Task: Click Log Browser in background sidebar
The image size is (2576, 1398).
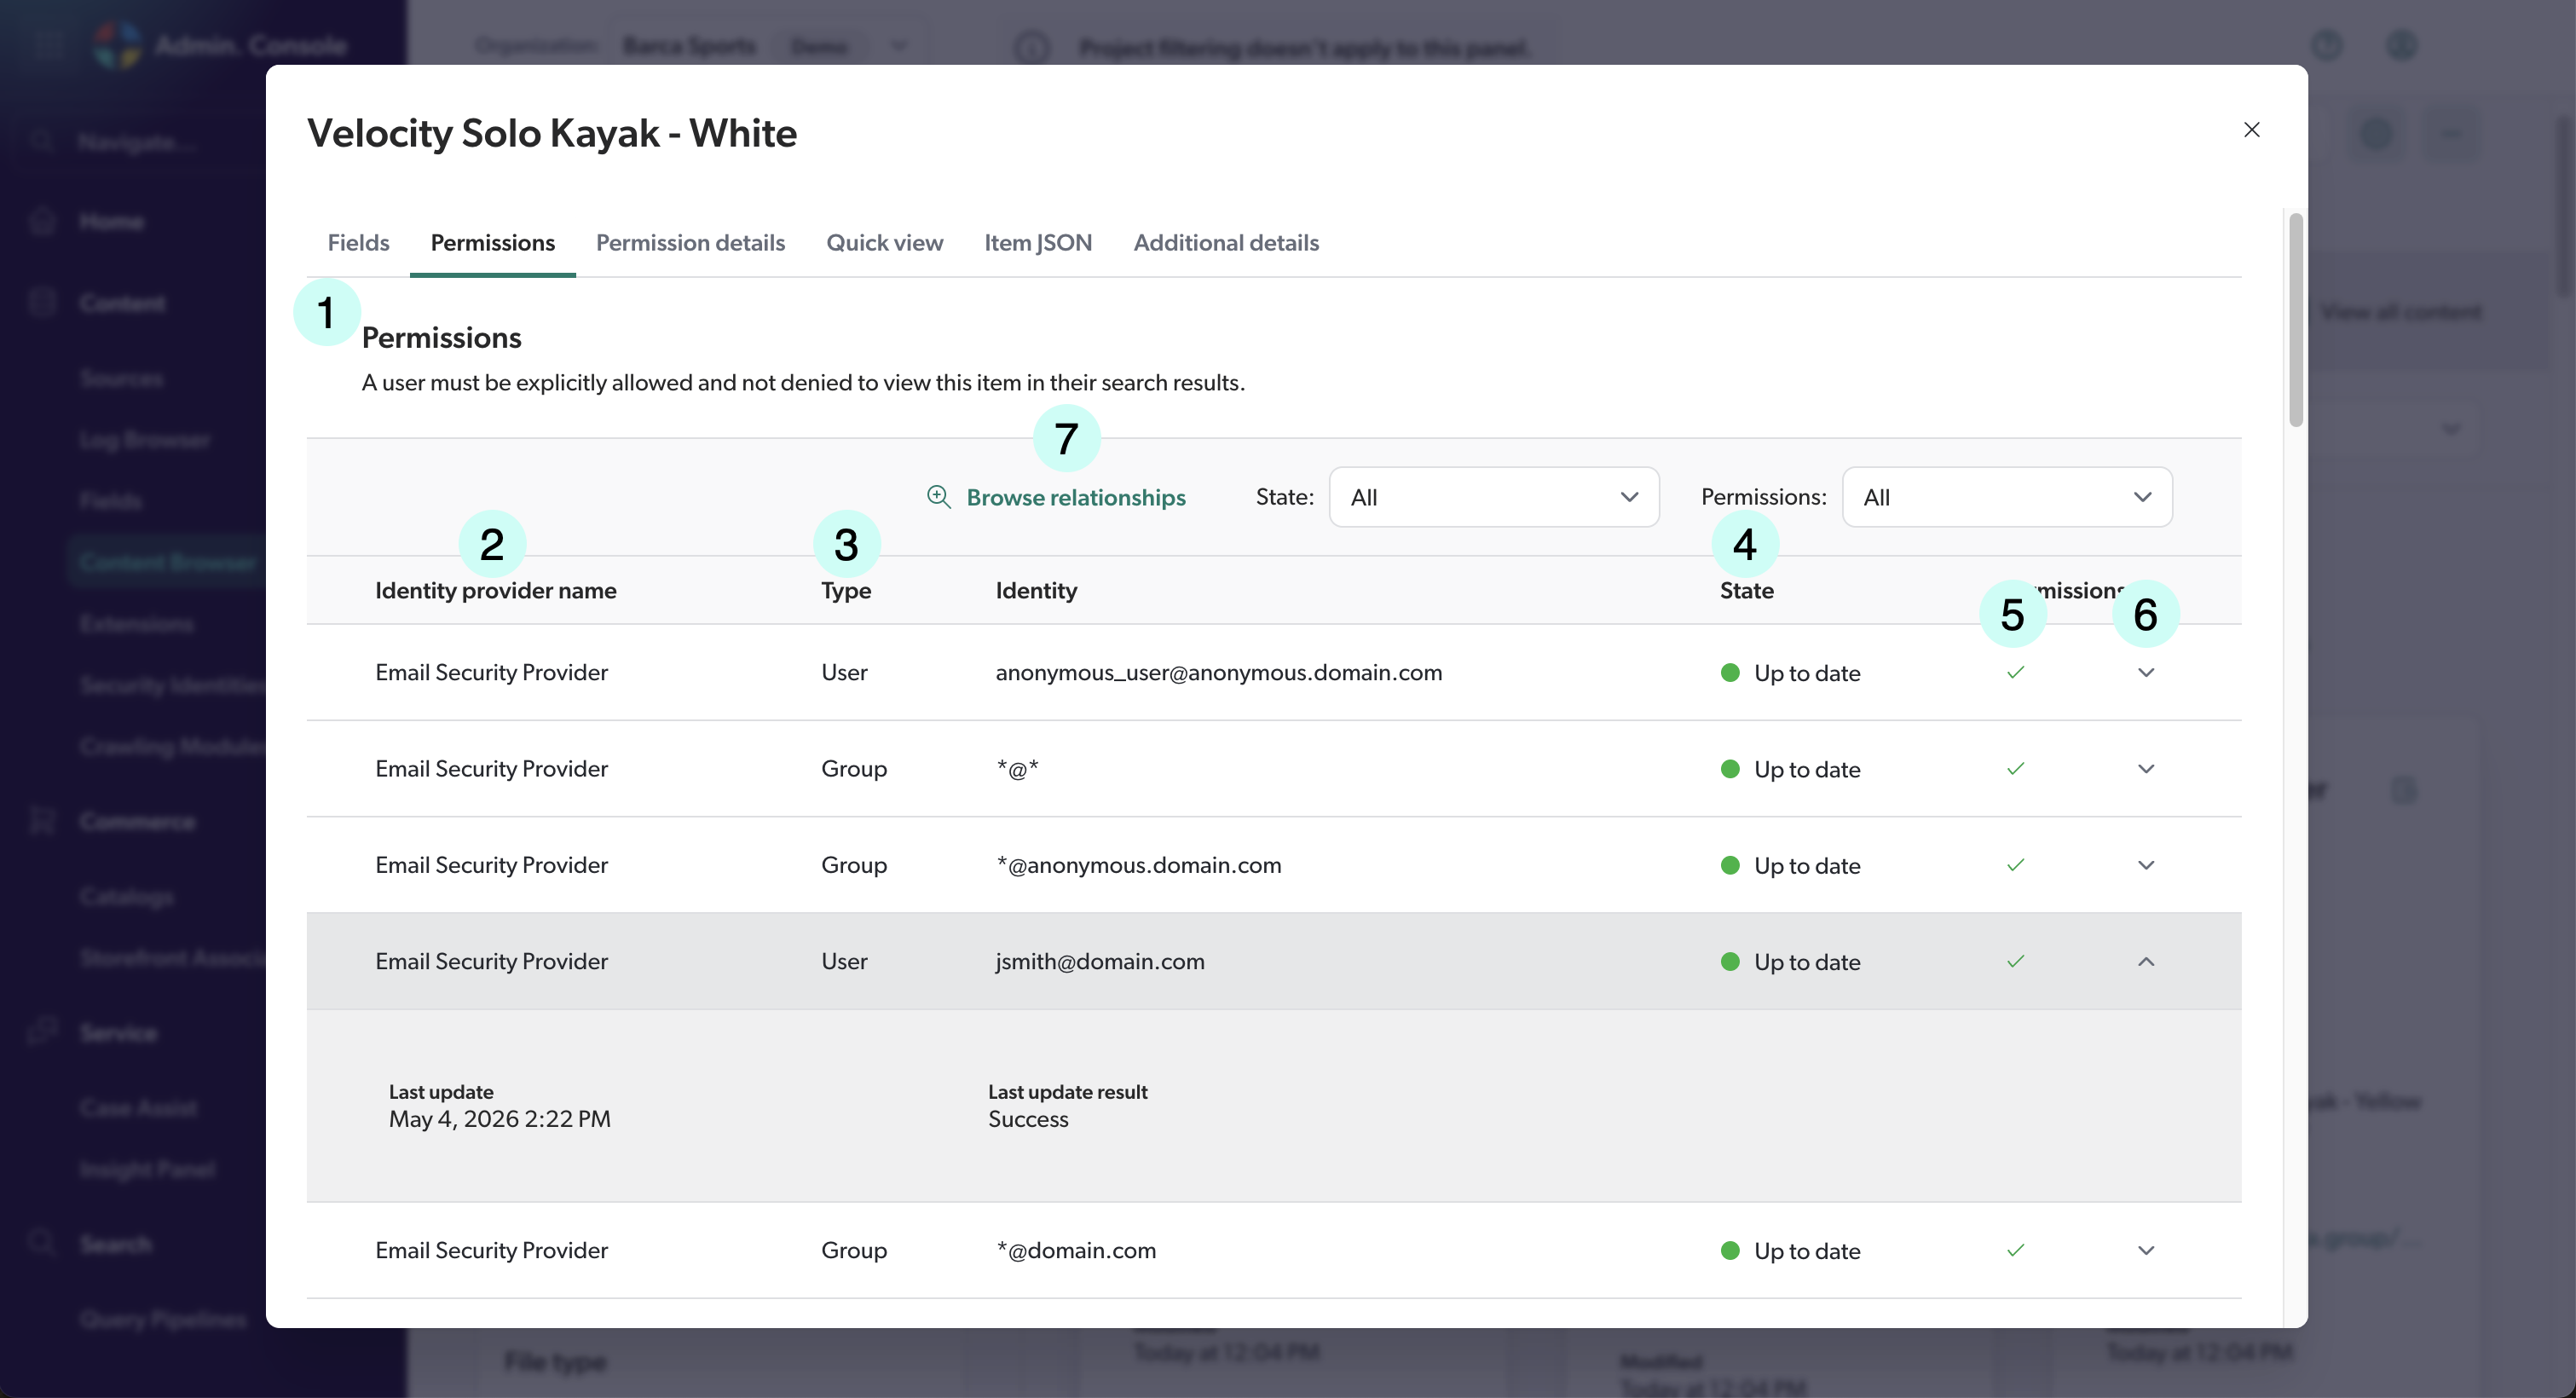Action: [x=145, y=440]
